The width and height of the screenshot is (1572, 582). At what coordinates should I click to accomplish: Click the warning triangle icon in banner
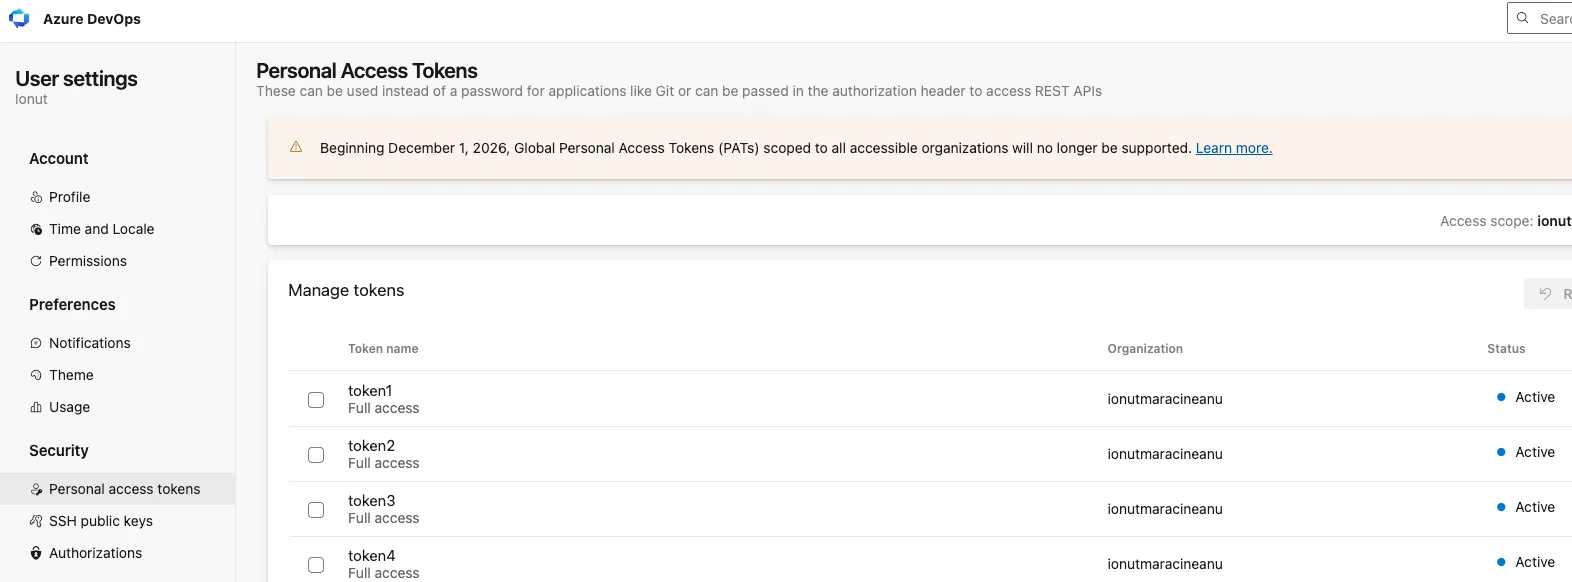(296, 147)
